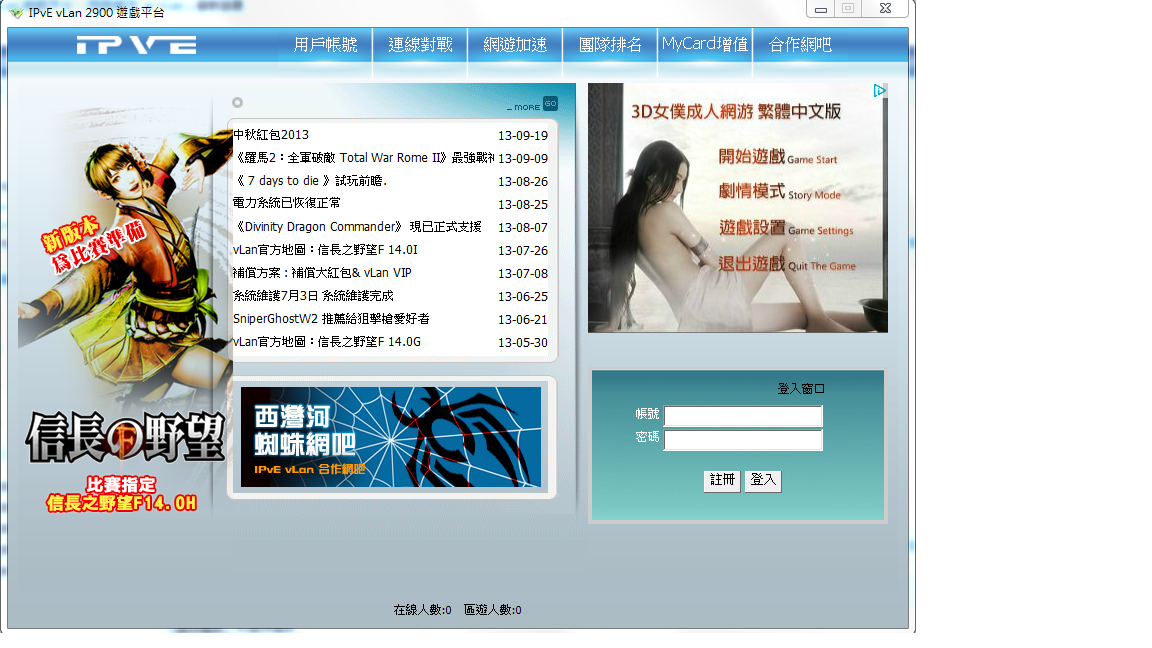Close the IPvE vLan window
Viewport: 1152px width, 648px height.
point(885,8)
